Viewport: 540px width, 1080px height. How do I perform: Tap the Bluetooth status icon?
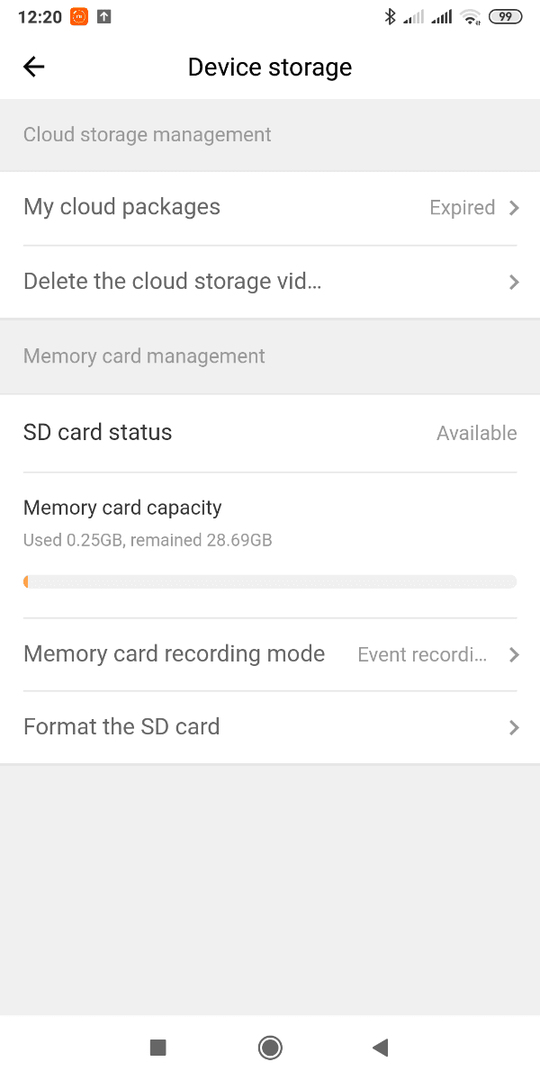(390, 17)
